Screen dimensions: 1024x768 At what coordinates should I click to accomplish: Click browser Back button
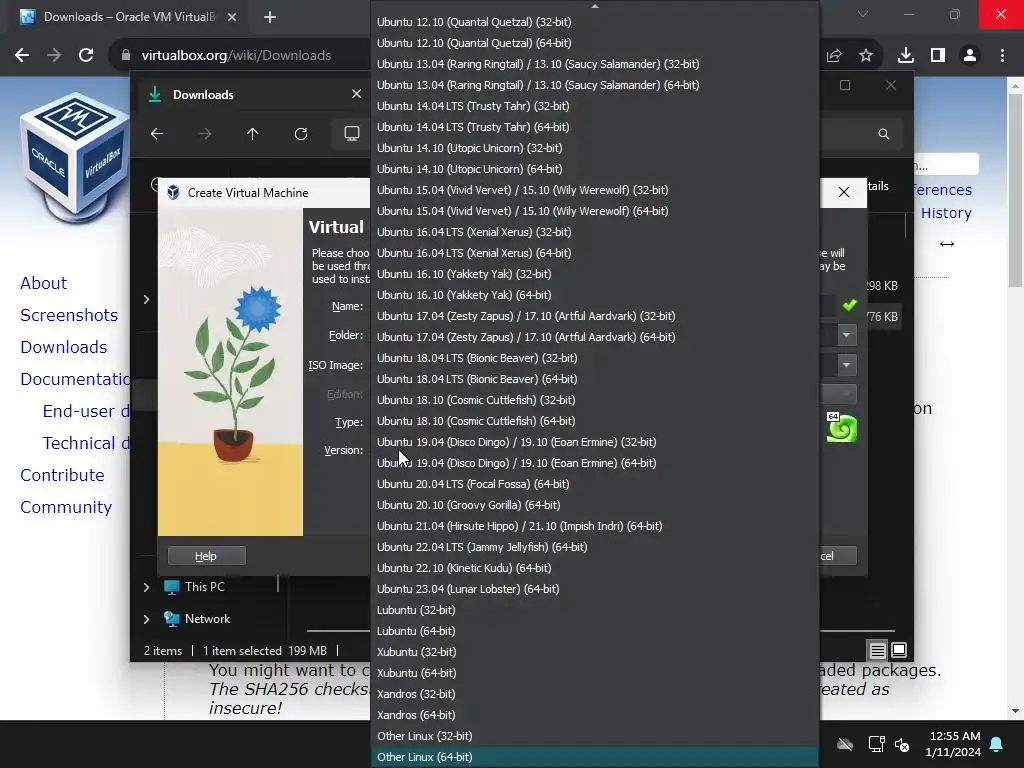pyautogui.click(x=22, y=56)
